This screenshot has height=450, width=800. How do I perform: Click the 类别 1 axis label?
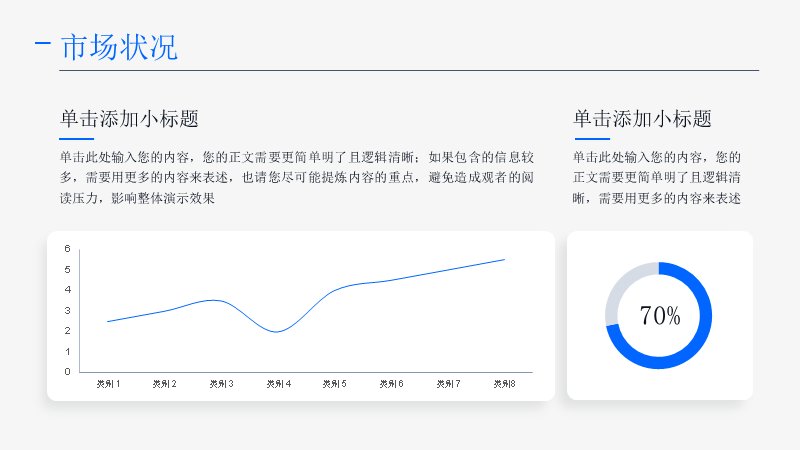tap(108, 384)
